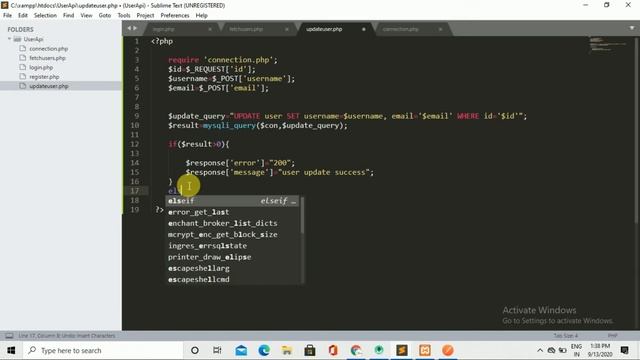Open the Preferences menu
Viewport: 640px width, 360px height.
(175, 16)
